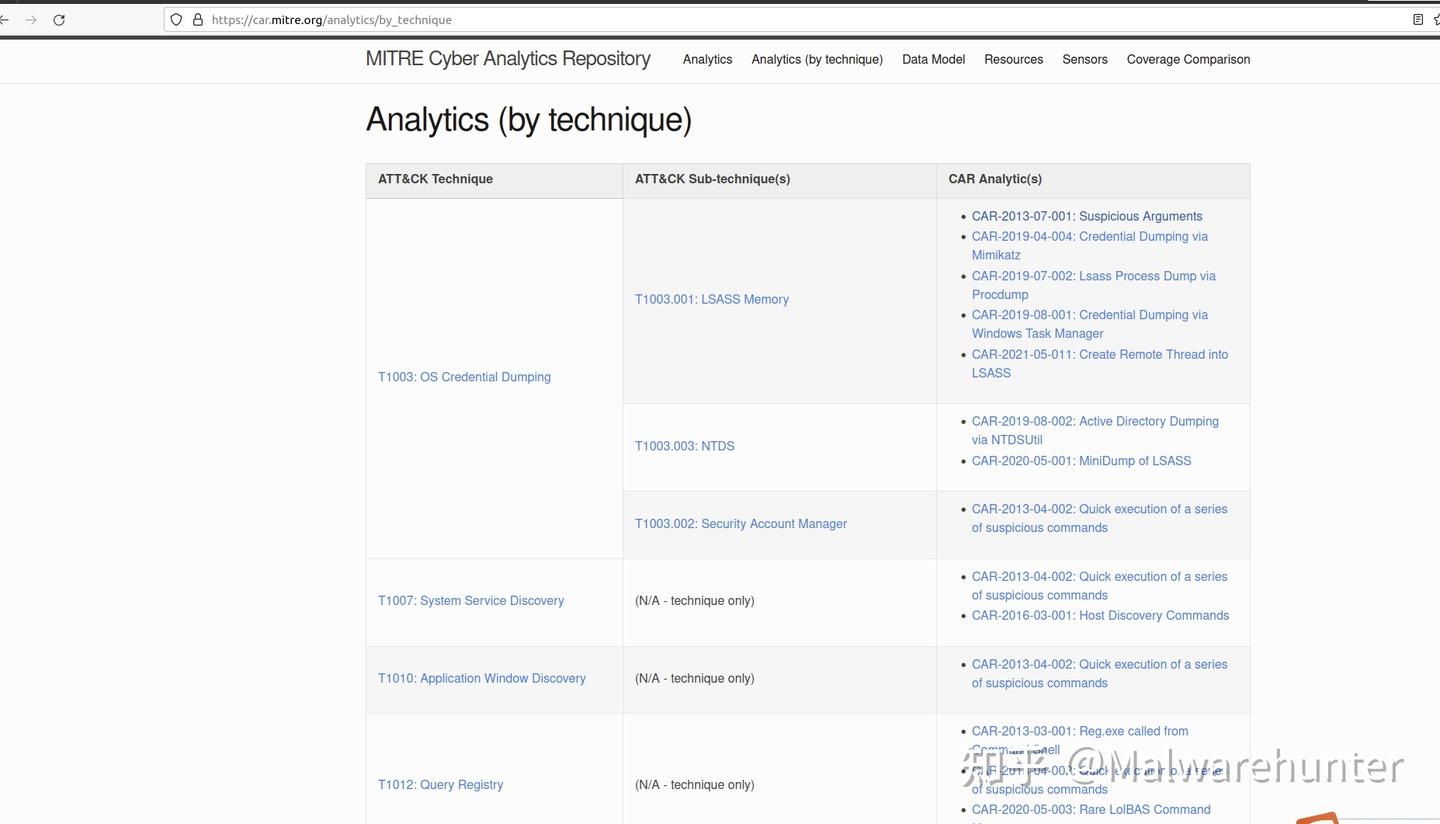Open CAR-2013-04-002 in System Service Discovery row
The height and width of the screenshot is (824, 1440).
(1100, 585)
